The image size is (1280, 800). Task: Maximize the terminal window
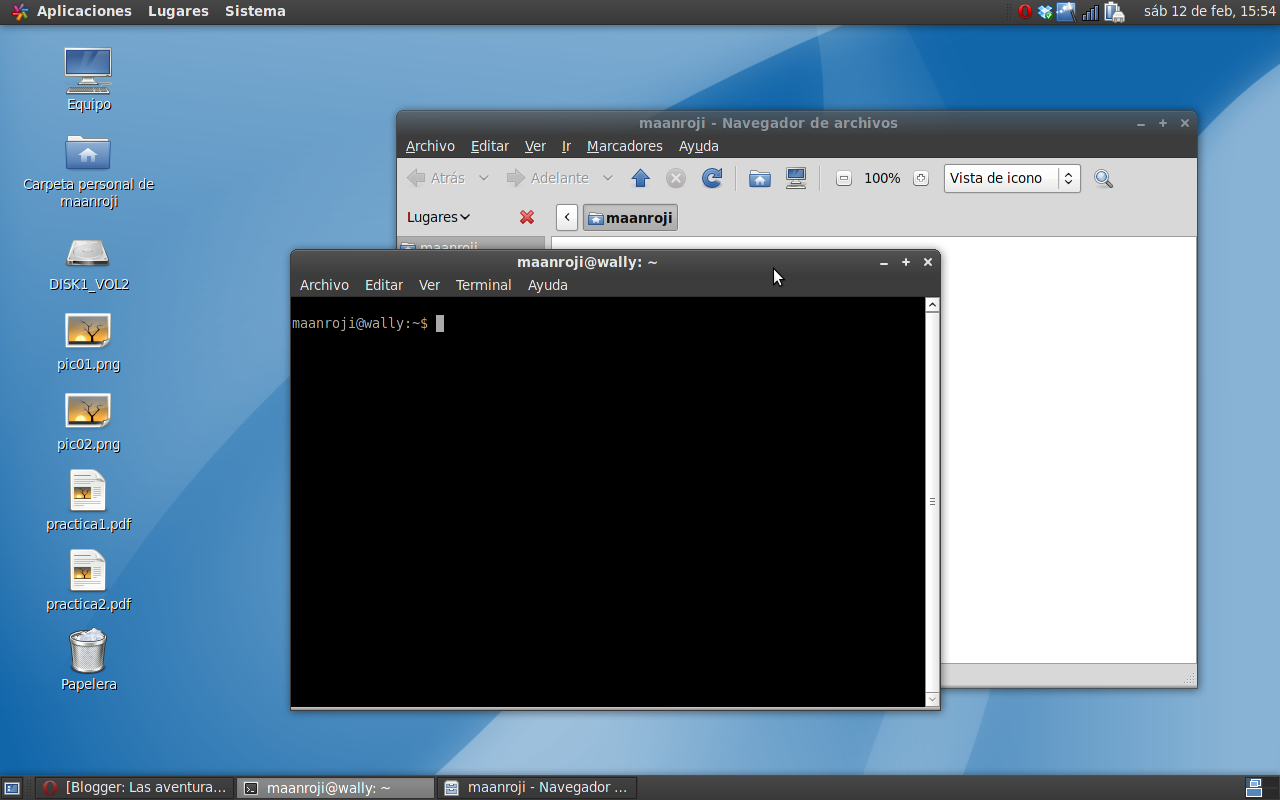[906, 262]
